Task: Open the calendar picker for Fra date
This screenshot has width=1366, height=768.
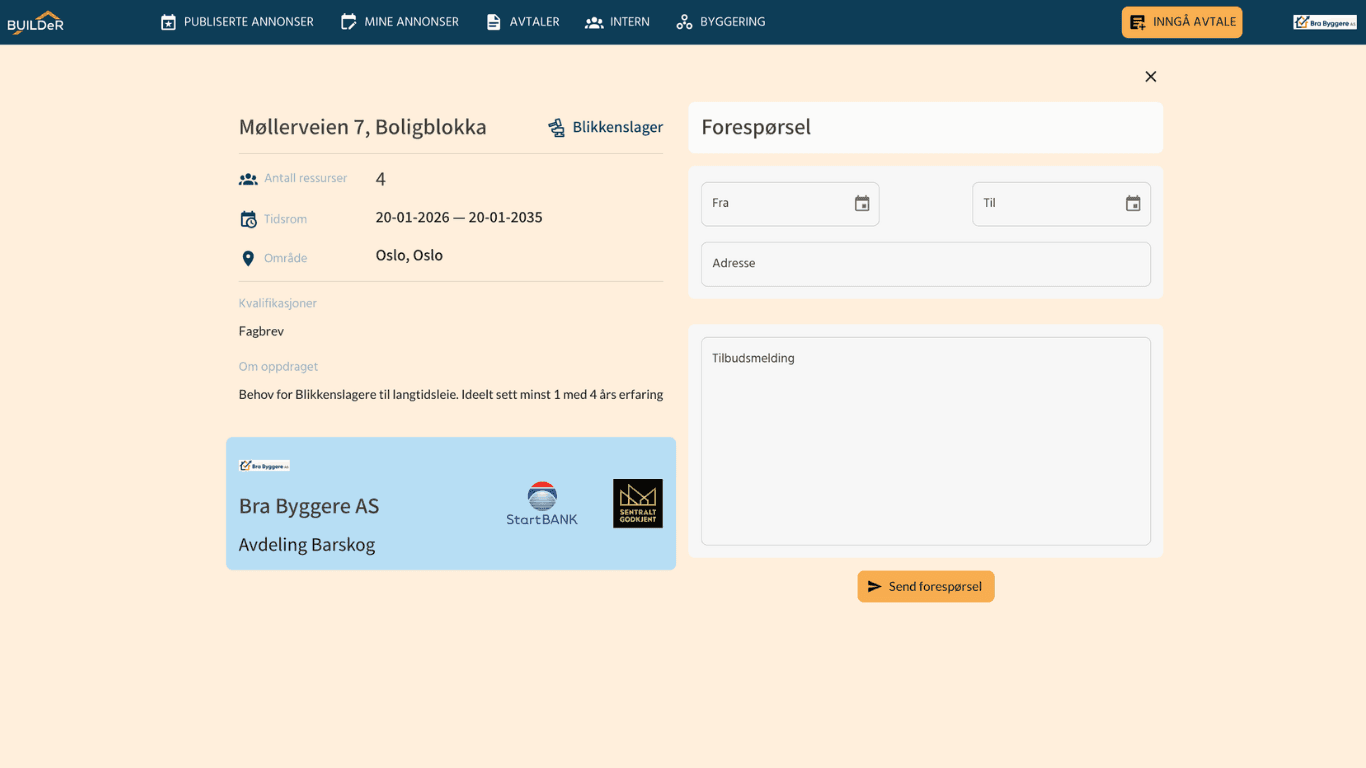Action: tap(862, 204)
